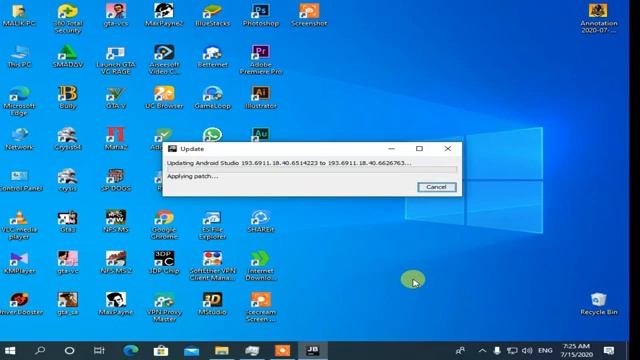Screen dimensions: 640x360
Task: Select the KMPlayer desktop shortcut
Action: (x=19, y=263)
